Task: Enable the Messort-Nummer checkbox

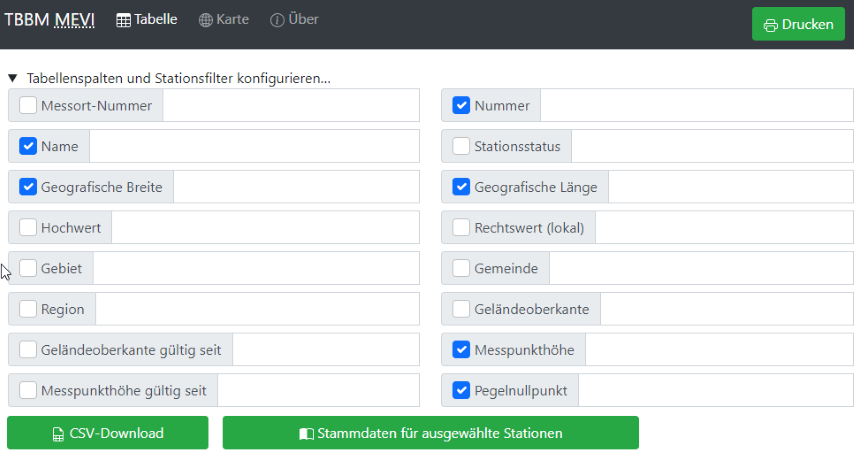Action: point(28,105)
